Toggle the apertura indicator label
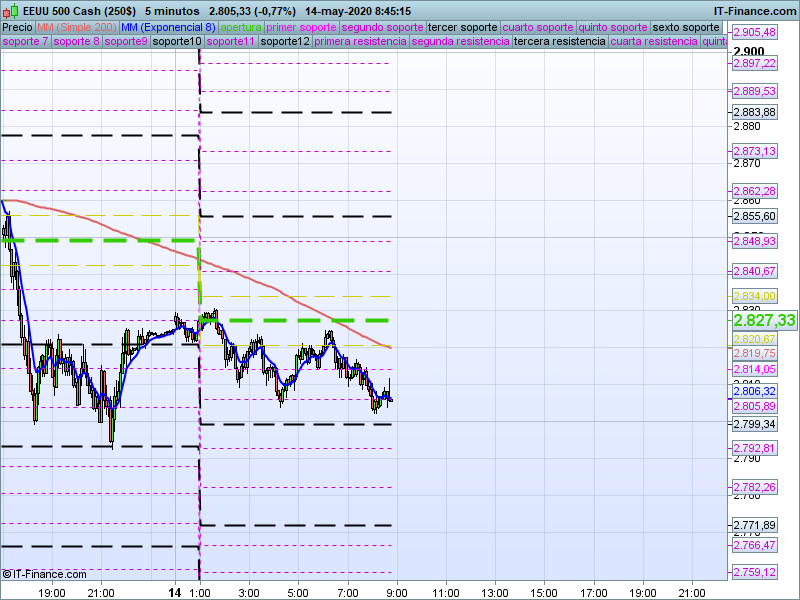Screen dimensions: 800x600 click(241, 27)
